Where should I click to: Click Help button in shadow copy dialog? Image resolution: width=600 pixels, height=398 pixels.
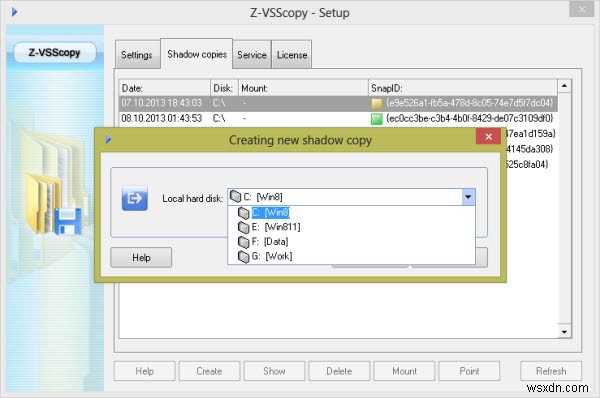point(141,258)
